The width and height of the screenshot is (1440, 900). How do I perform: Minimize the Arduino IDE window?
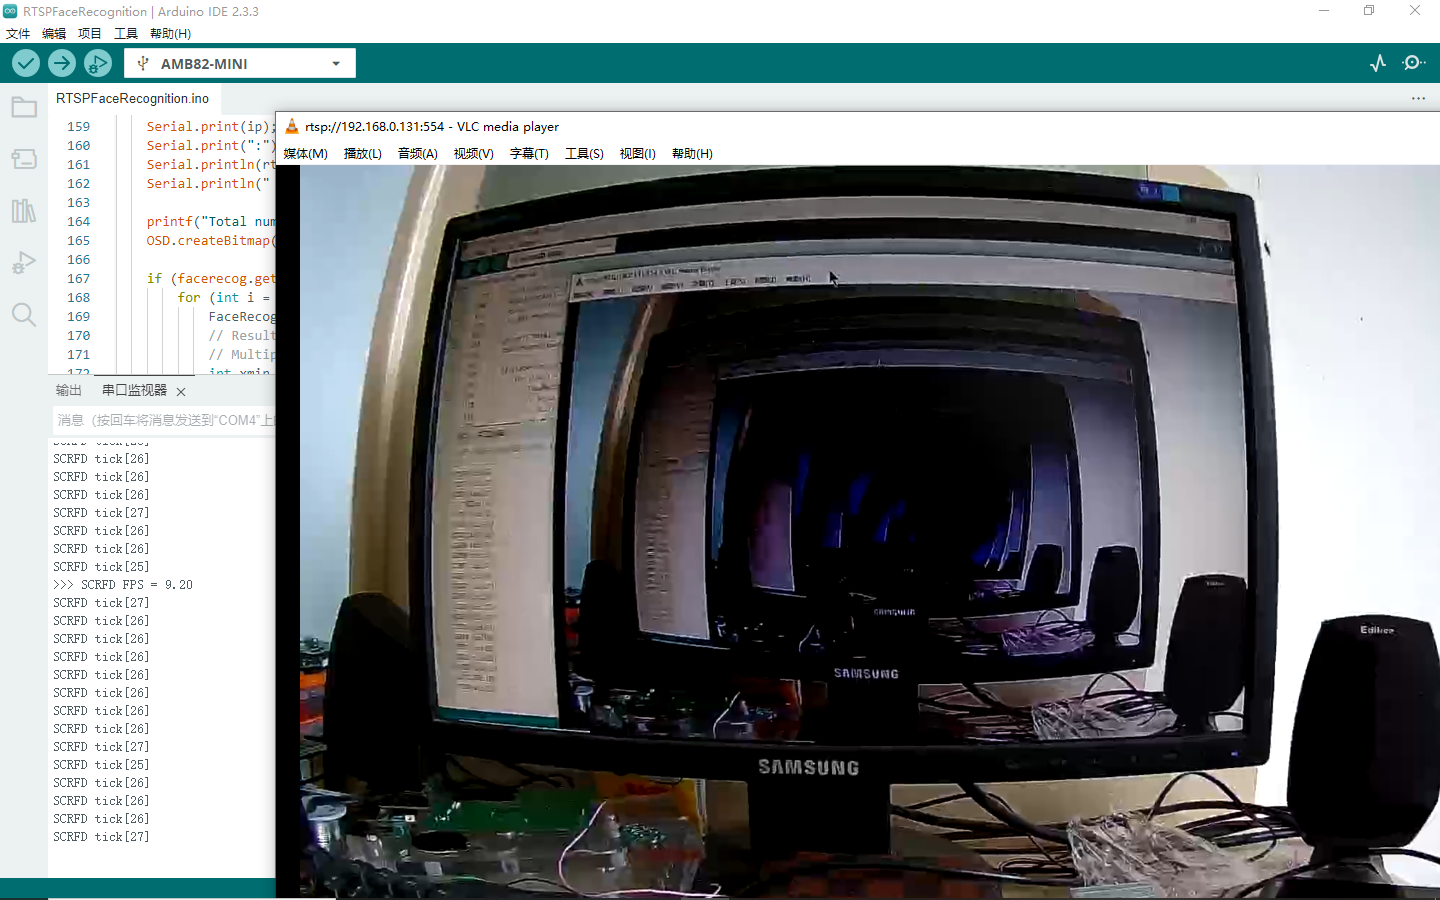pyautogui.click(x=1324, y=11)
